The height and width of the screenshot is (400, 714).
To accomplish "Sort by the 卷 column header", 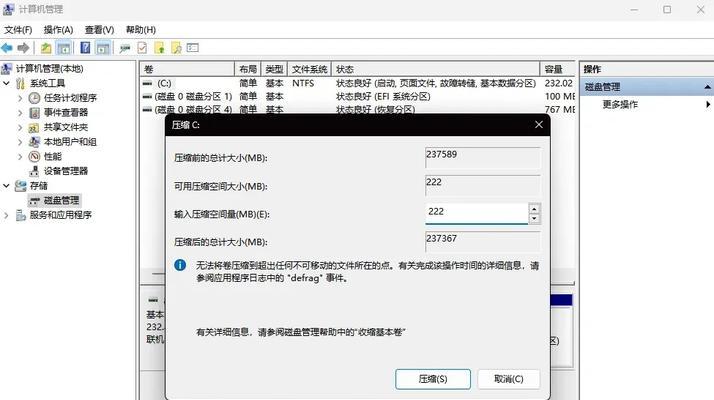I will tap(187, 69).
